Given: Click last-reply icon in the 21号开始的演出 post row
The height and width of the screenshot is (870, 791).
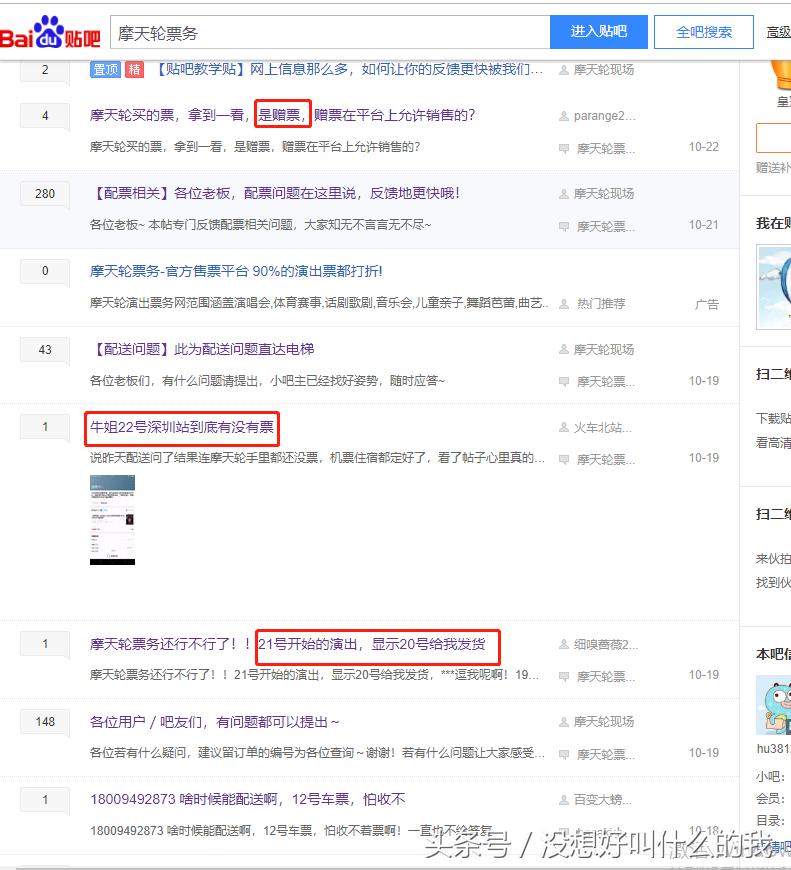Looking at the screenshot, I should point(564,676).
